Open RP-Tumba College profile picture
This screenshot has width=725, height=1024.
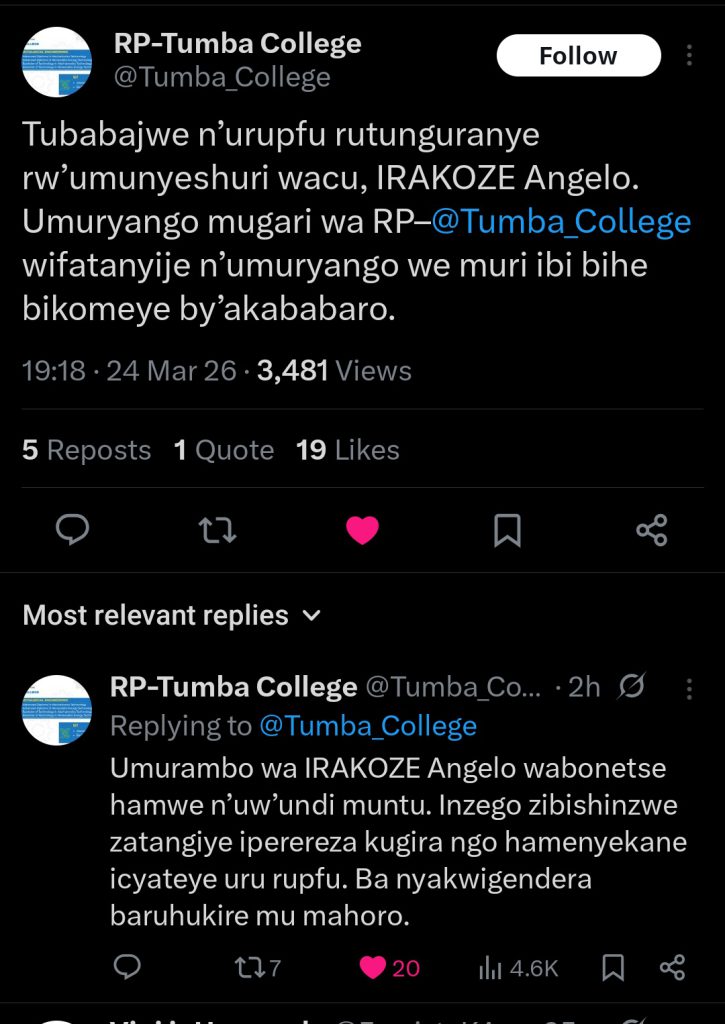pos(57,62)
